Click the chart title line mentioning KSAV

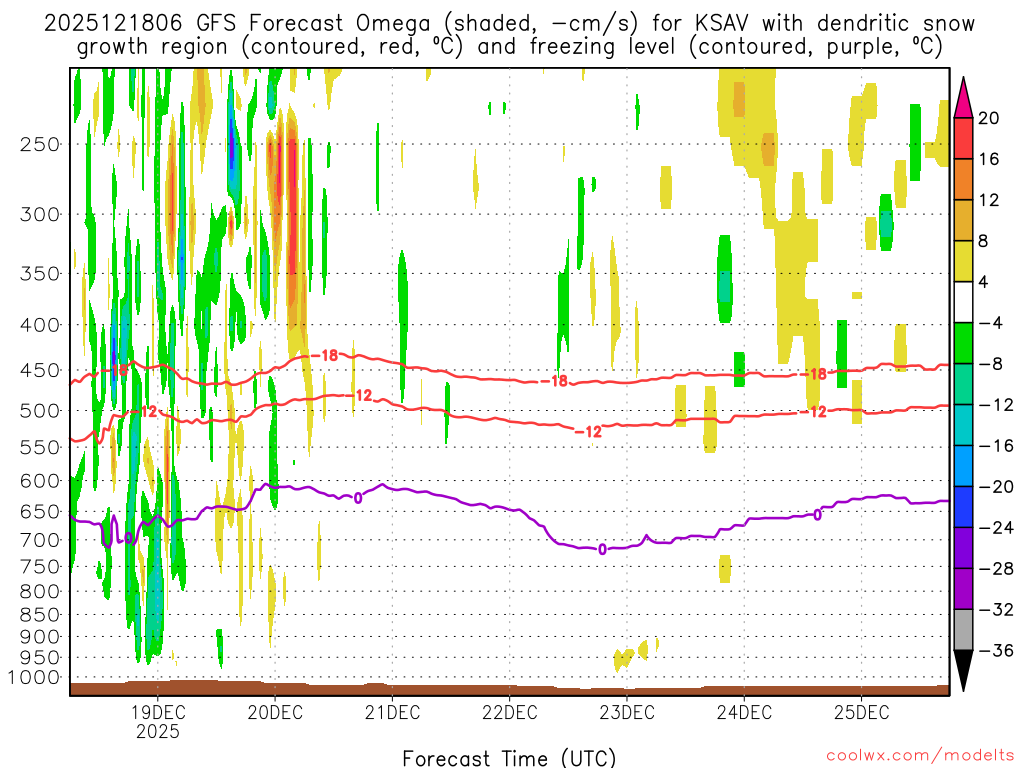tap(509, 23)
